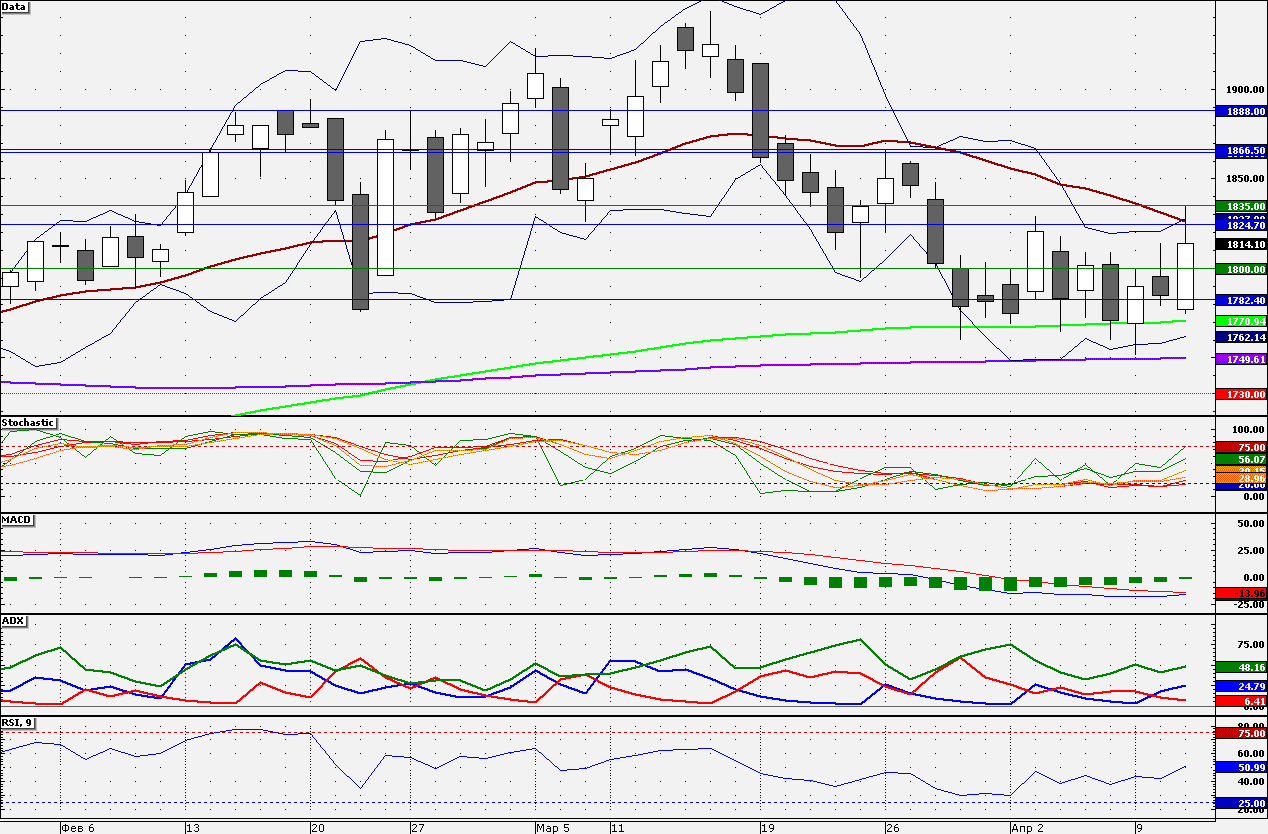Select the 1888.00 blue price level tag
Image resolution: width=1268 pixels, height=834 pixels.
point(1241,111)
